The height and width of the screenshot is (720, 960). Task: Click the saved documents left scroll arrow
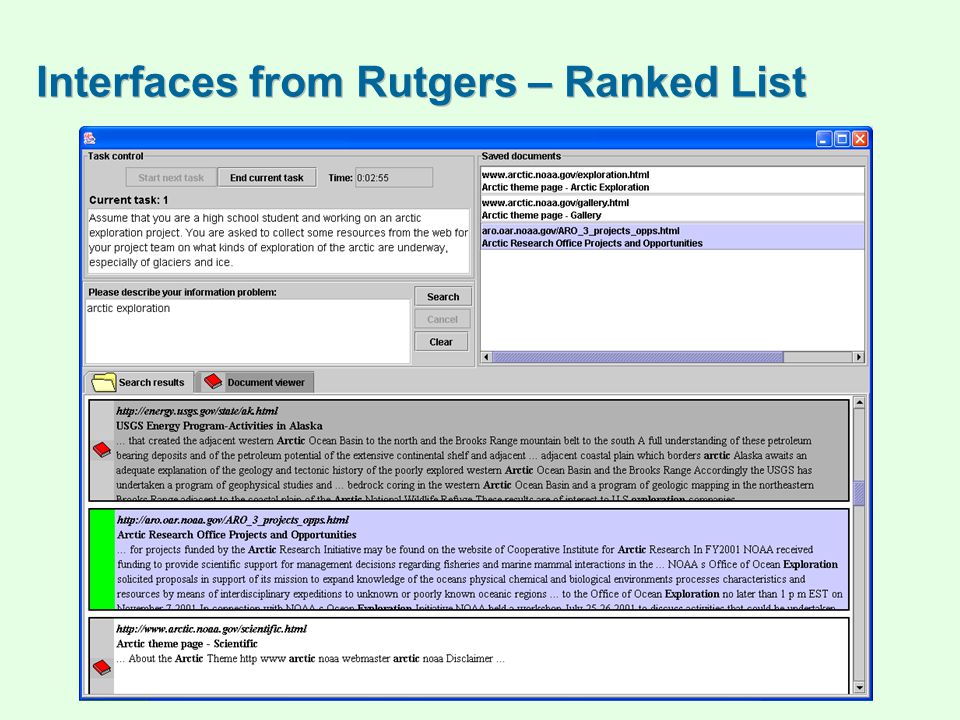[x=487, y=357]
